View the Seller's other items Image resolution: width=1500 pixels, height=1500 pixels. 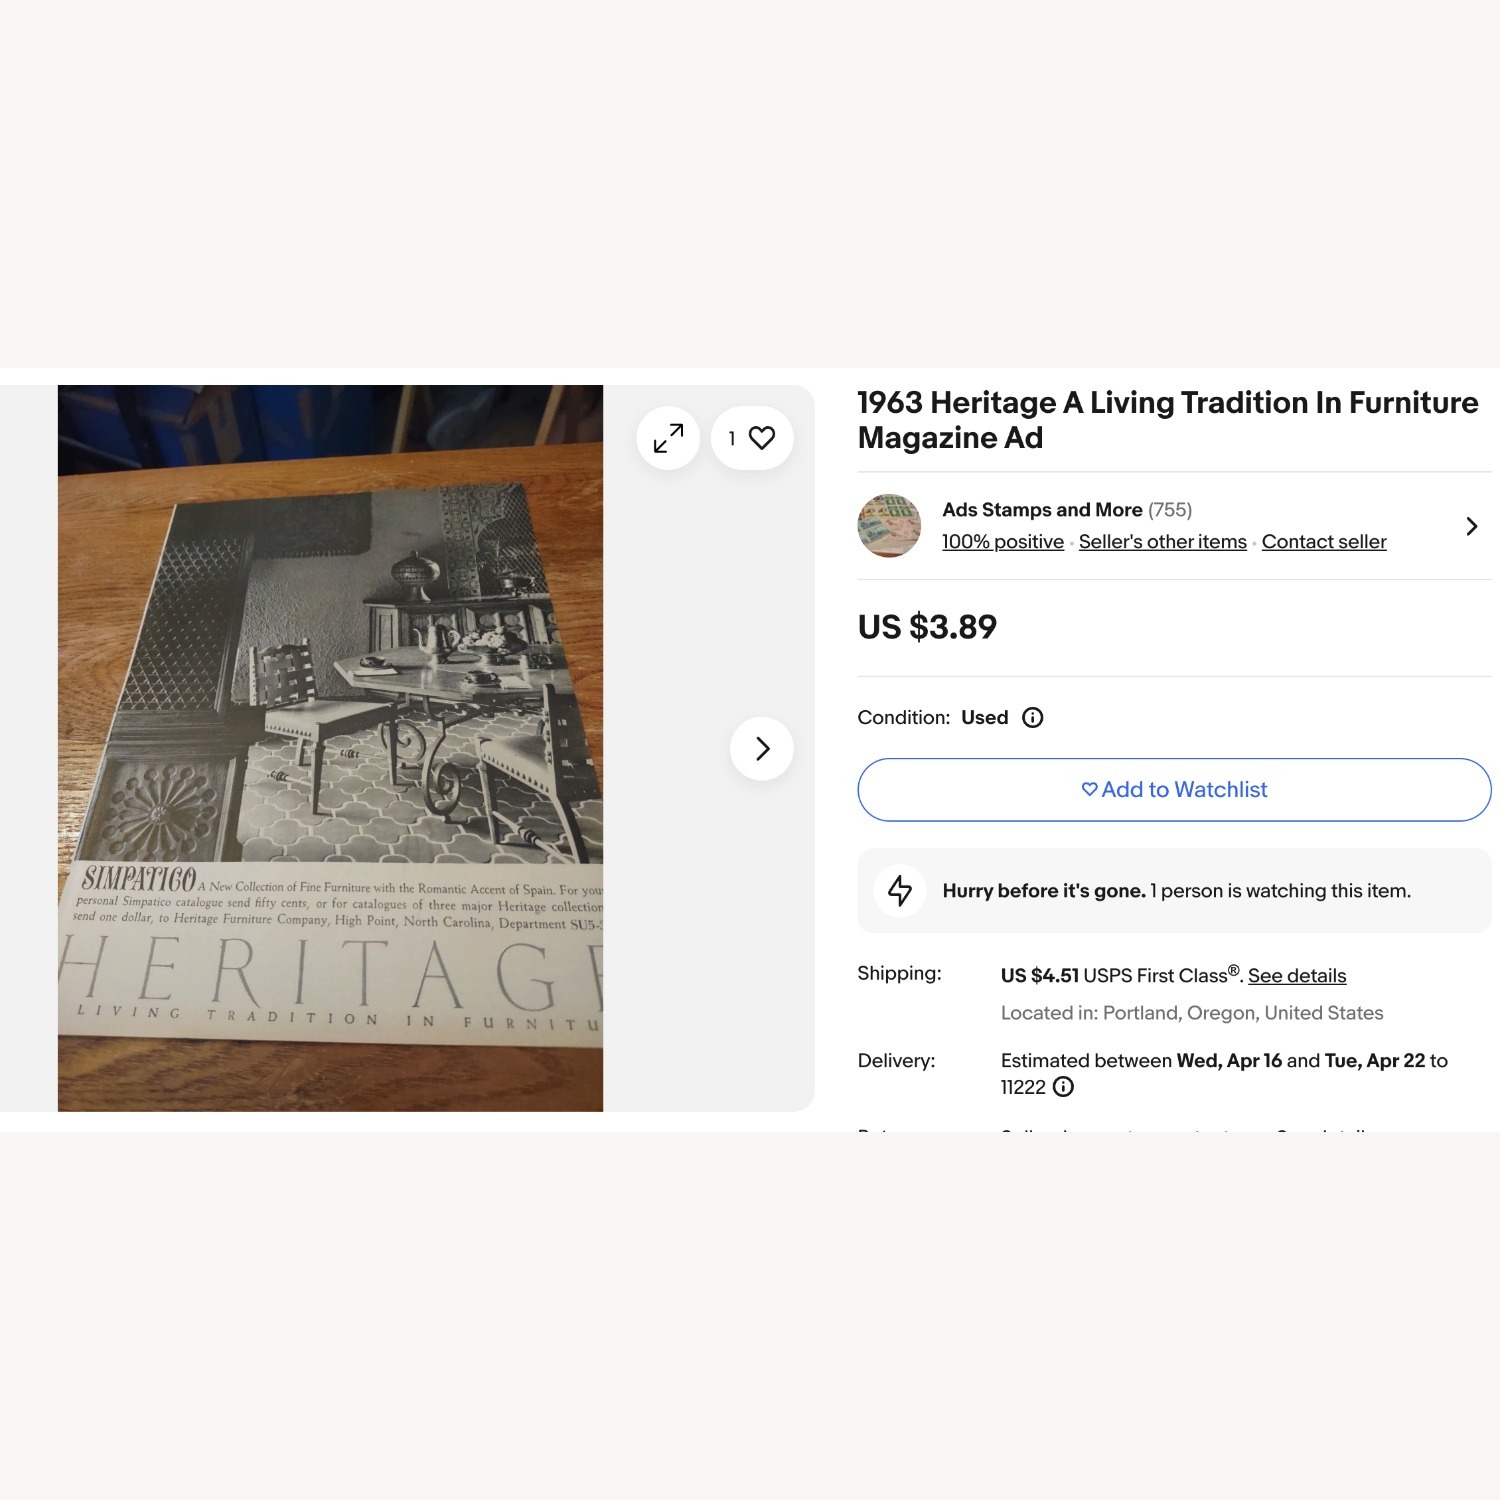tap(1163, 542)
